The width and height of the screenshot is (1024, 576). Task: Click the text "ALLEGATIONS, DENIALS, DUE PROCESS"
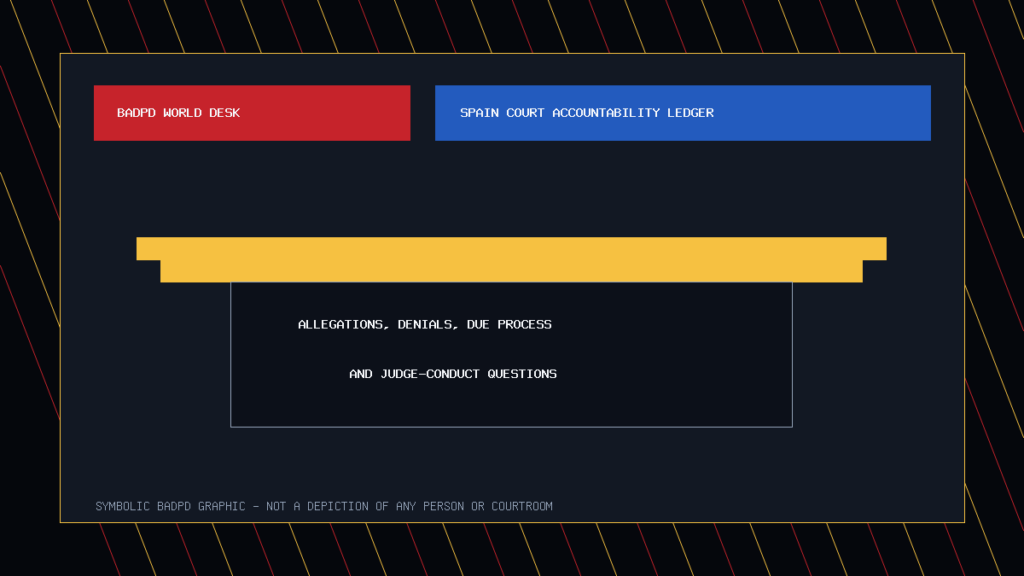pyautogui.click(x=424, y=325)
